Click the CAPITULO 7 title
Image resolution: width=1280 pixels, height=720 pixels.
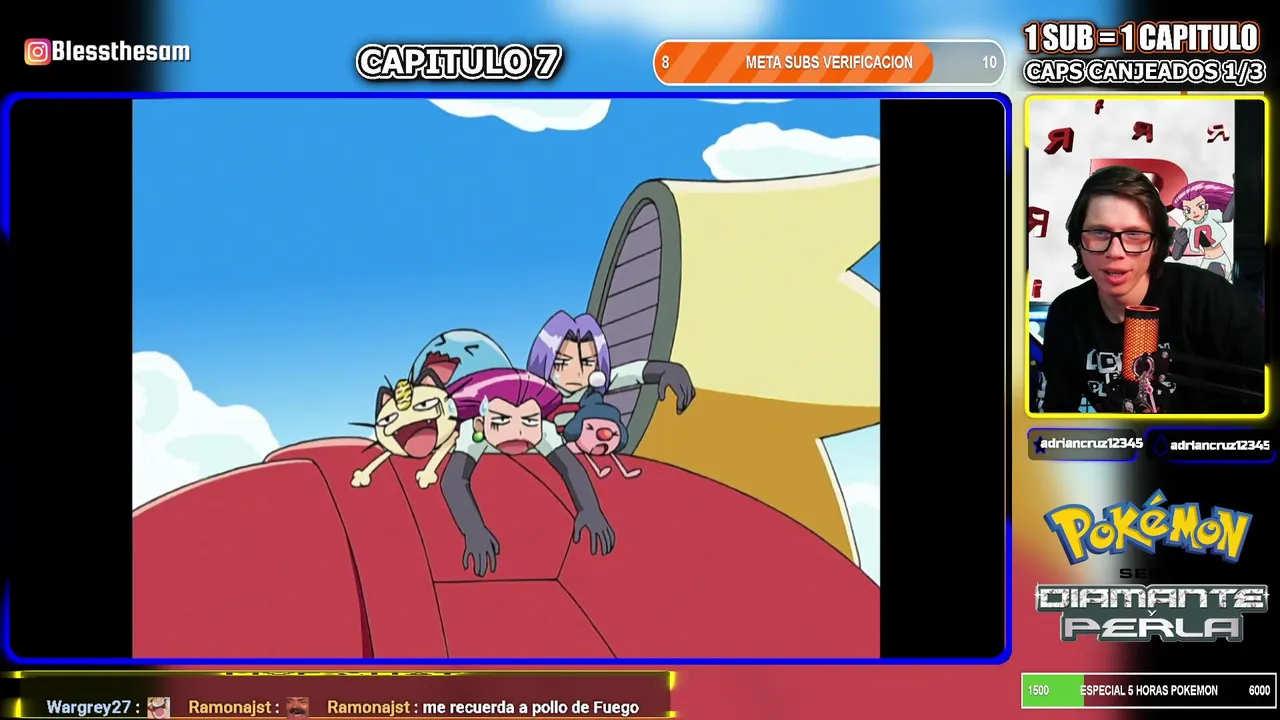coord(459,62)
